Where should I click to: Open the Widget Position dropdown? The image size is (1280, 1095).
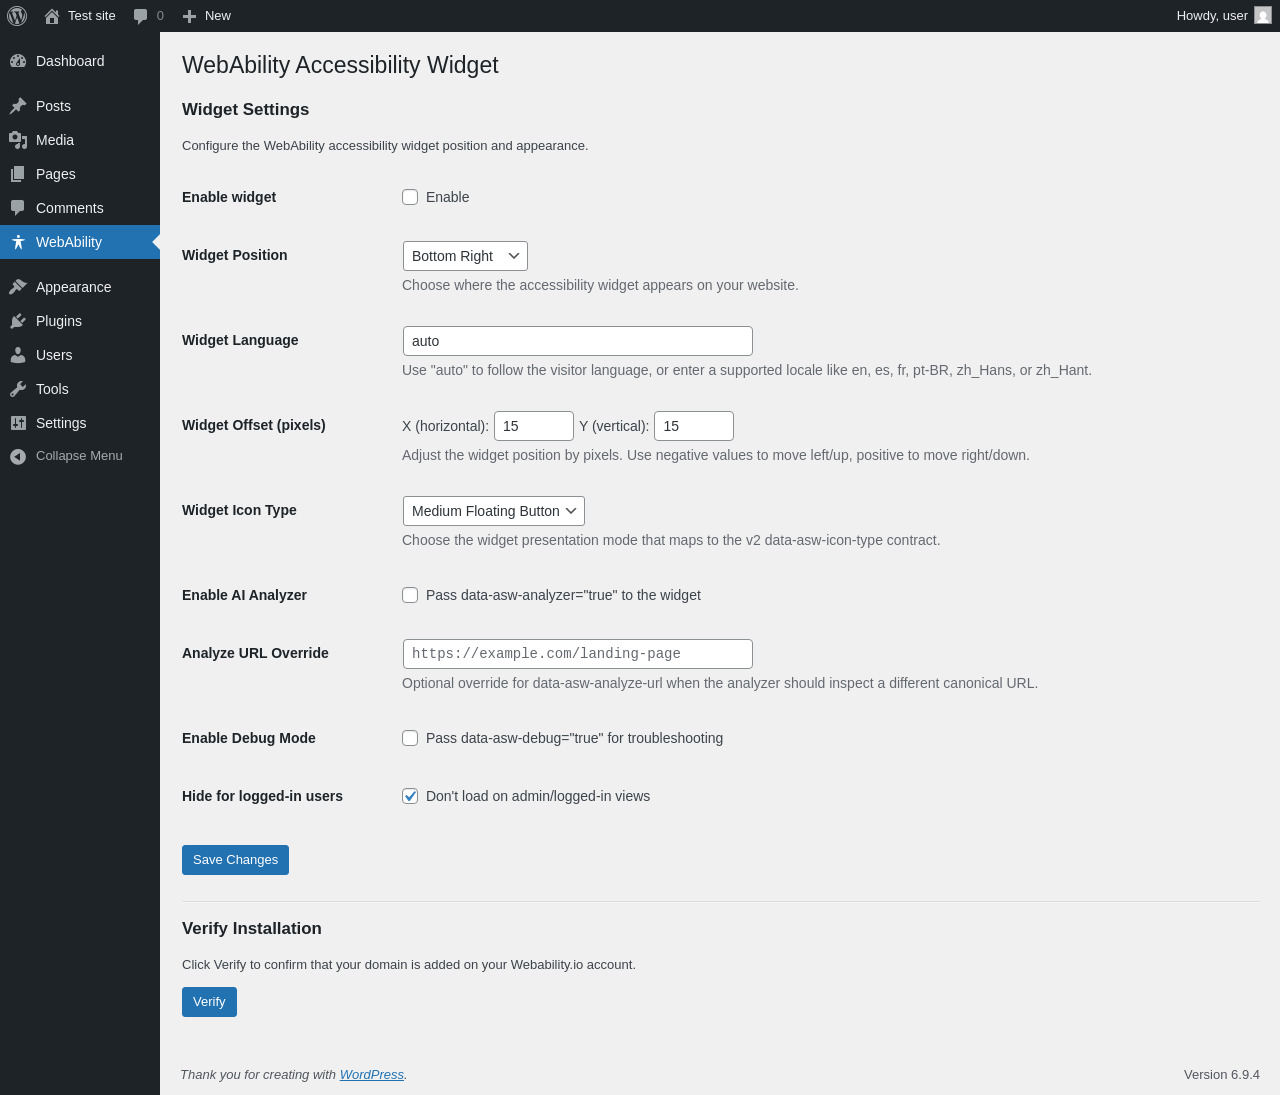tap(465, 256)
